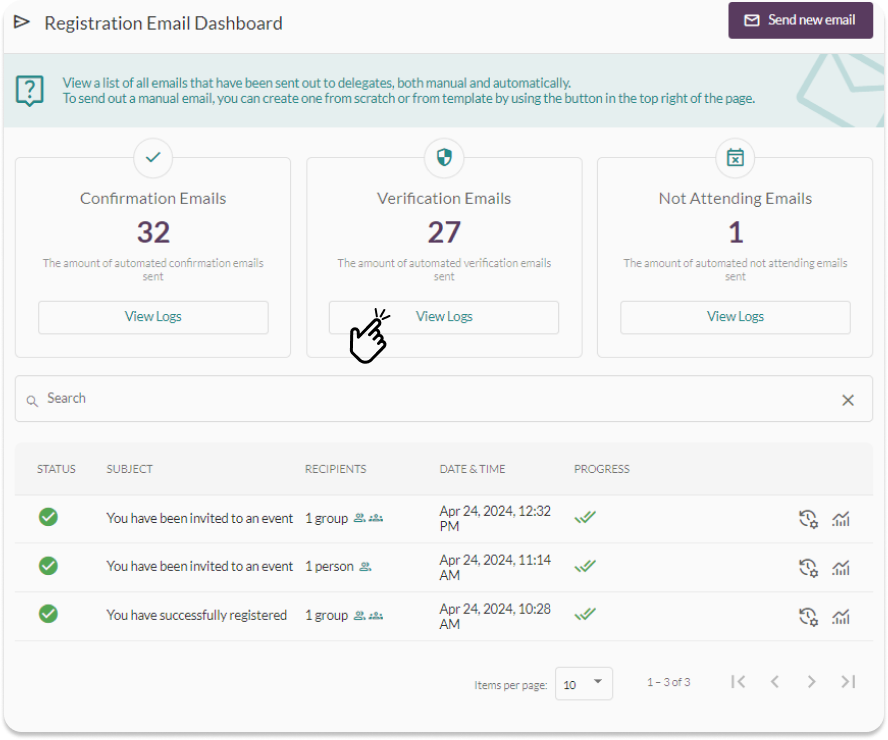Click inside the Search field
This screenshot has width=888, height=740.
(x=436, y=399)
